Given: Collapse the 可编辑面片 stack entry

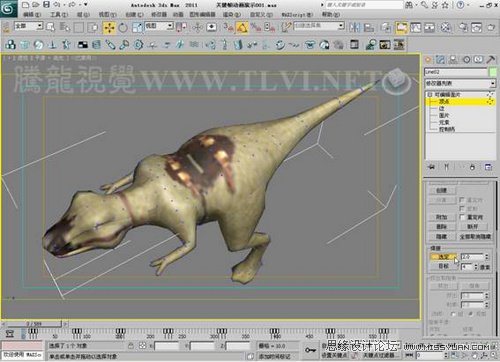Looking at the screenshot, I should click(x=430, y=95).
